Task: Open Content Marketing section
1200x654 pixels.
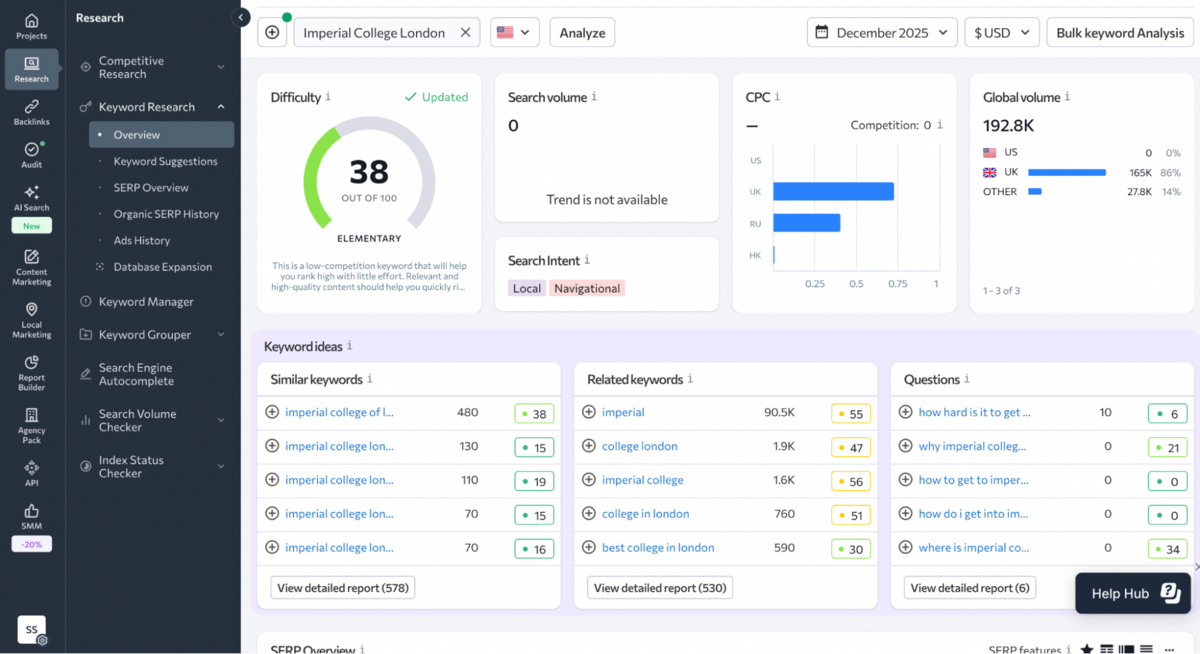Action: point(31,269)
